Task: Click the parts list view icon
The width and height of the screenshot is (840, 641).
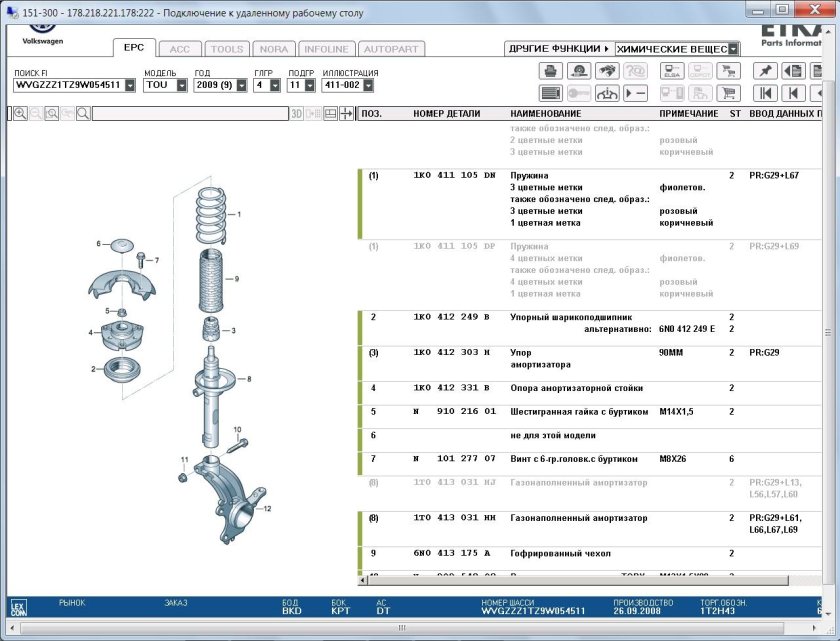Action: [x=550, y=93]
